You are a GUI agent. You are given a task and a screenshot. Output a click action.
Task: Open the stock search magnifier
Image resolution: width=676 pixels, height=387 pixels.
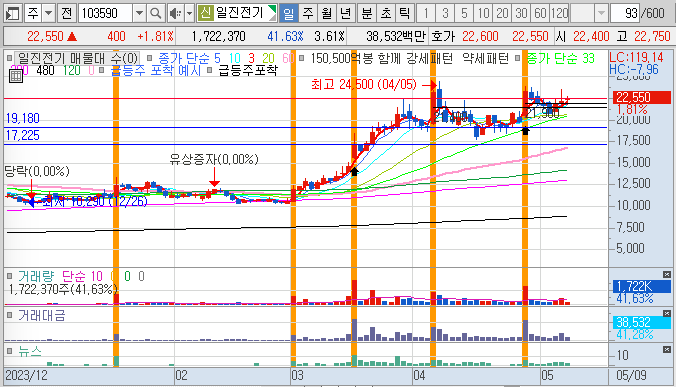click(x=155, y=13)
